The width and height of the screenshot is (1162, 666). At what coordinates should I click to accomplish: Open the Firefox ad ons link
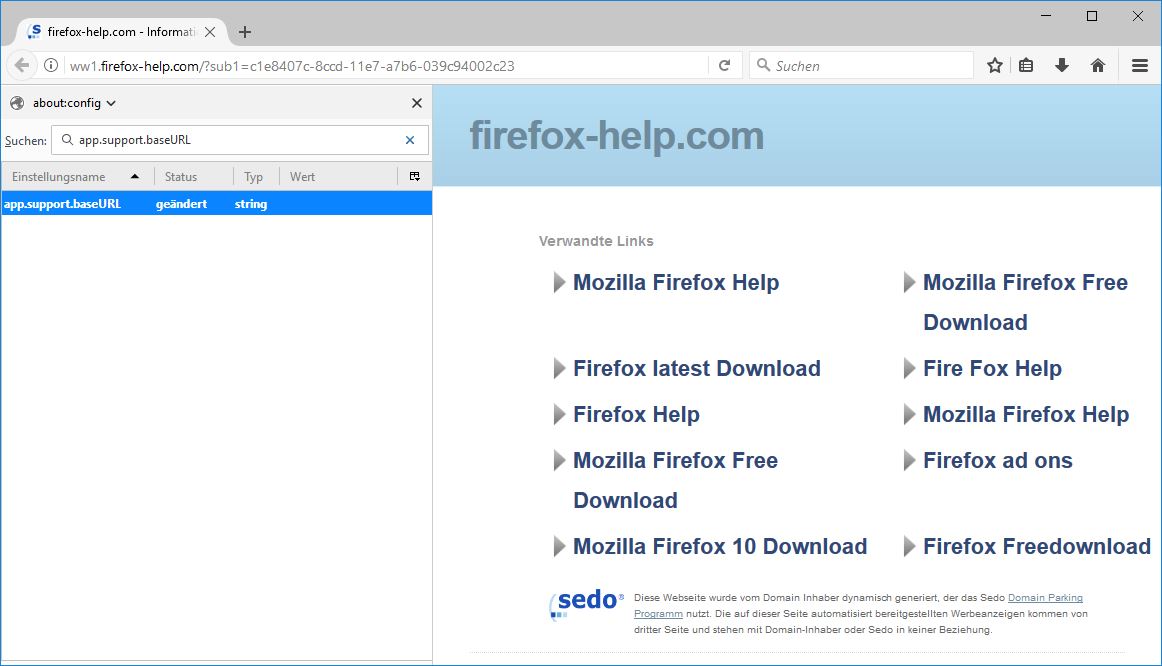[997, 460]
